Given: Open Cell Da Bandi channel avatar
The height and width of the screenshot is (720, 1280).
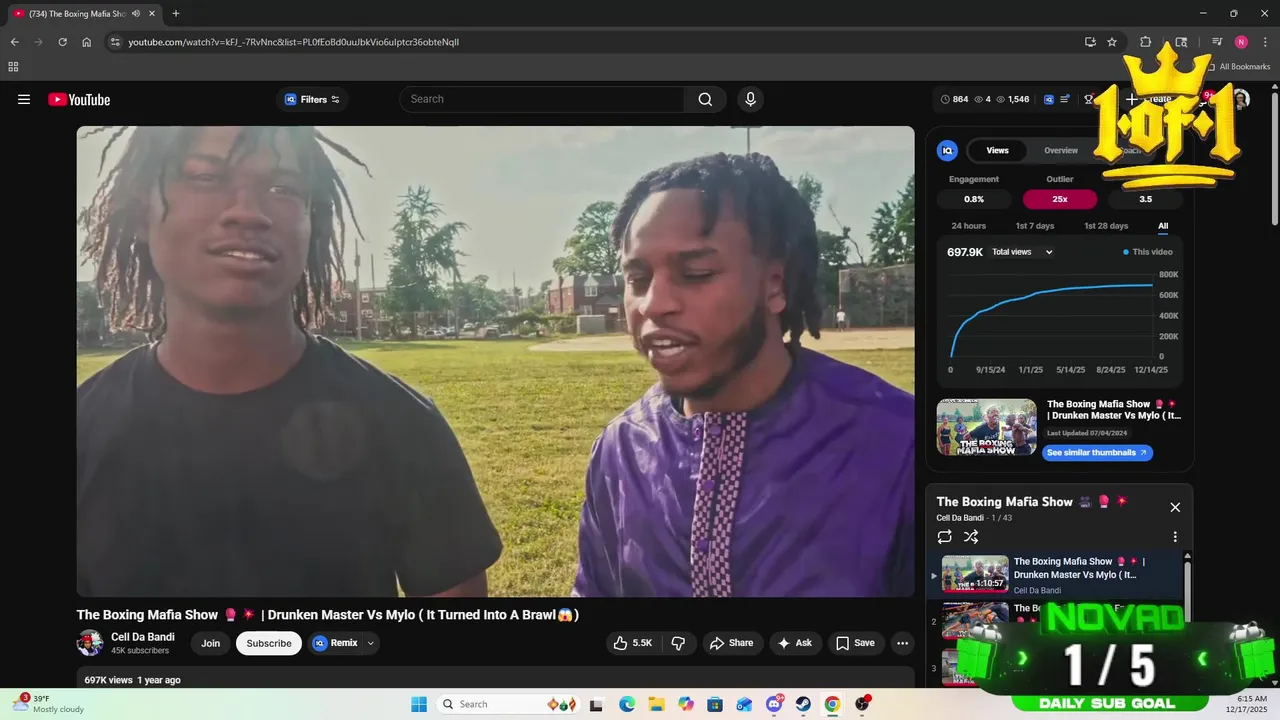Looking at the screenshot, I should 90,643.
